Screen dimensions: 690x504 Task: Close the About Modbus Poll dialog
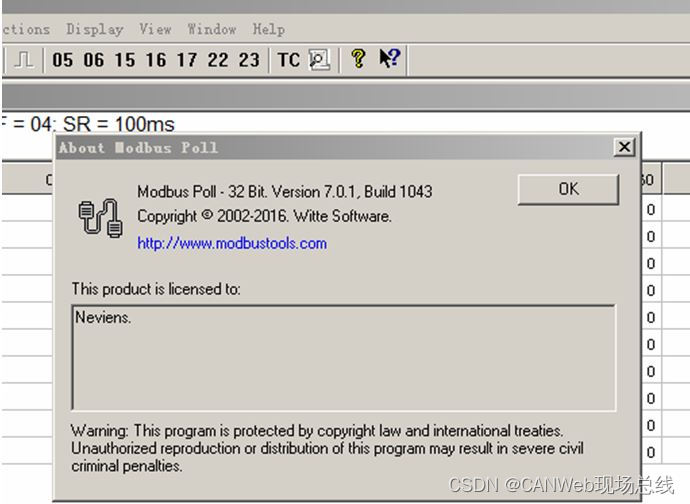tap(624, 147)
